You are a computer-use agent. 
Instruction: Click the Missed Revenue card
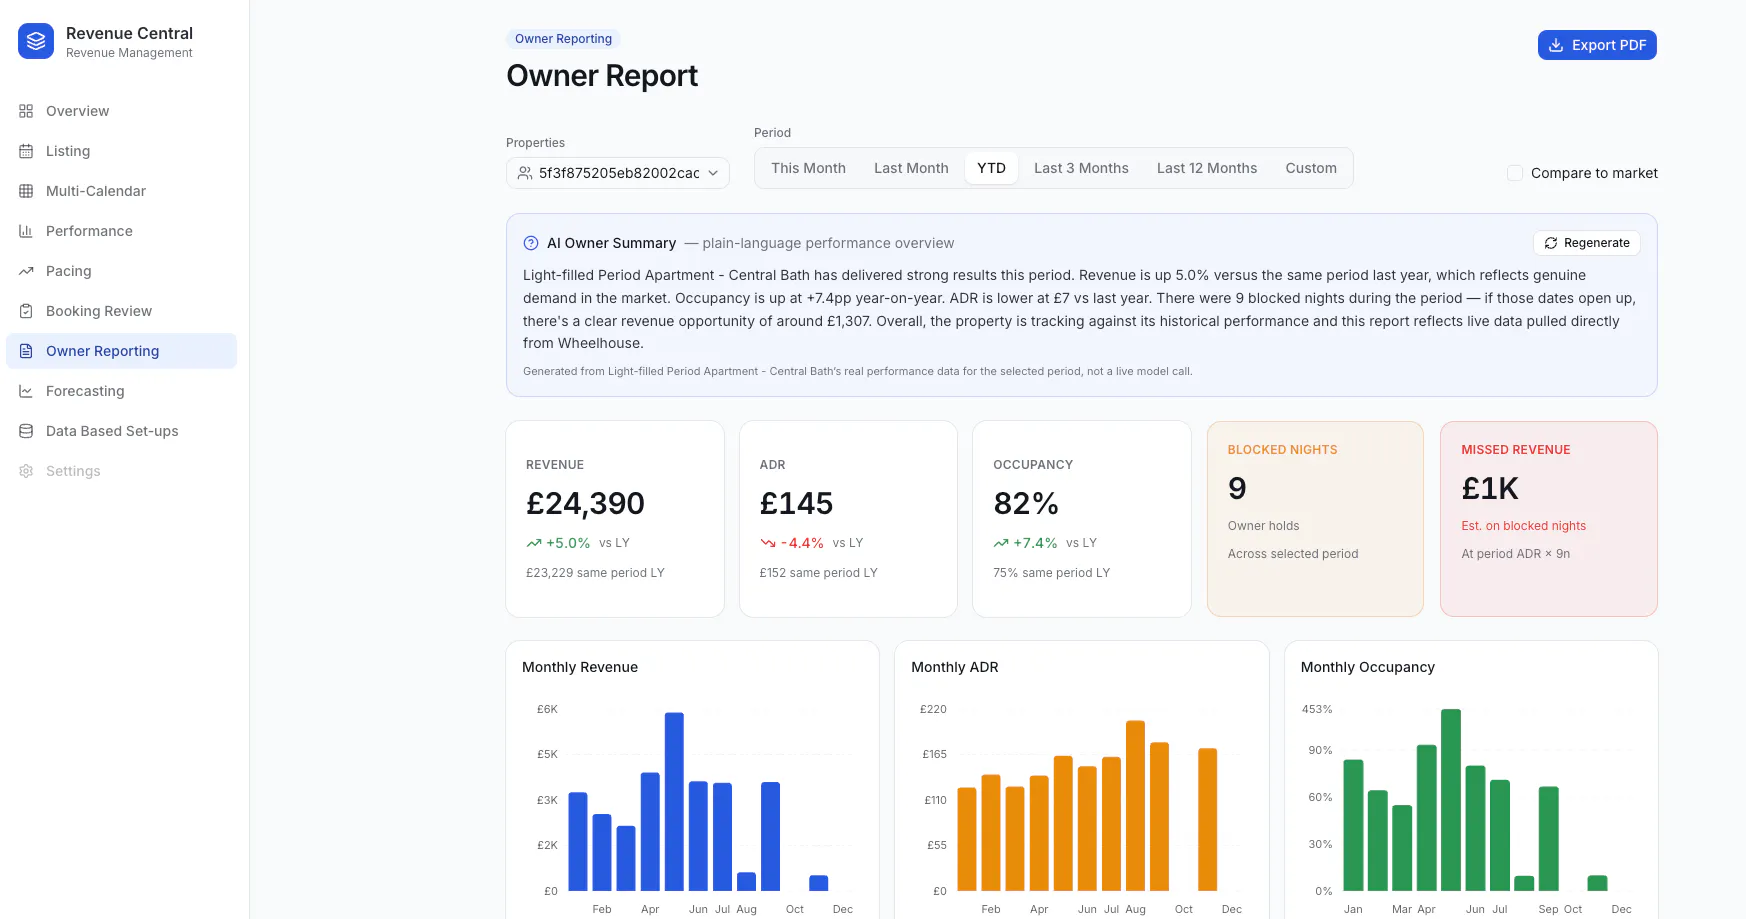(x=1549, y=519)
